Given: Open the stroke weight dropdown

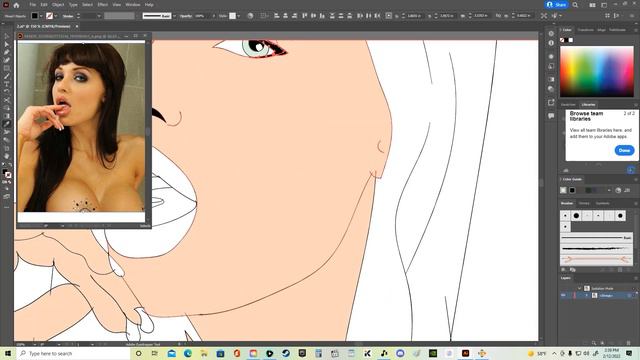Looking at the screenshot, I should [99, 16].
